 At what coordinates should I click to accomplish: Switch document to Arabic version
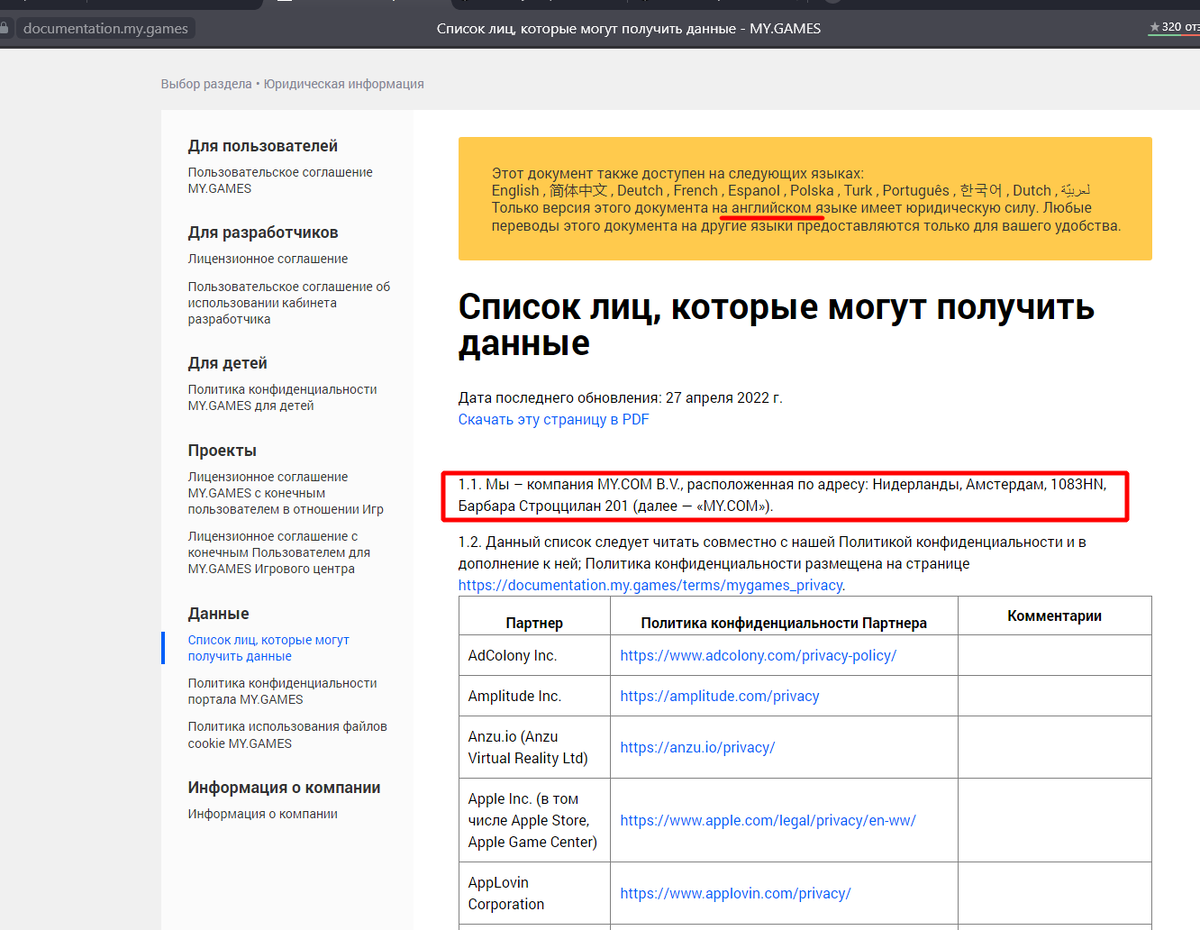pyautogui.click(x=1076, y=190)
